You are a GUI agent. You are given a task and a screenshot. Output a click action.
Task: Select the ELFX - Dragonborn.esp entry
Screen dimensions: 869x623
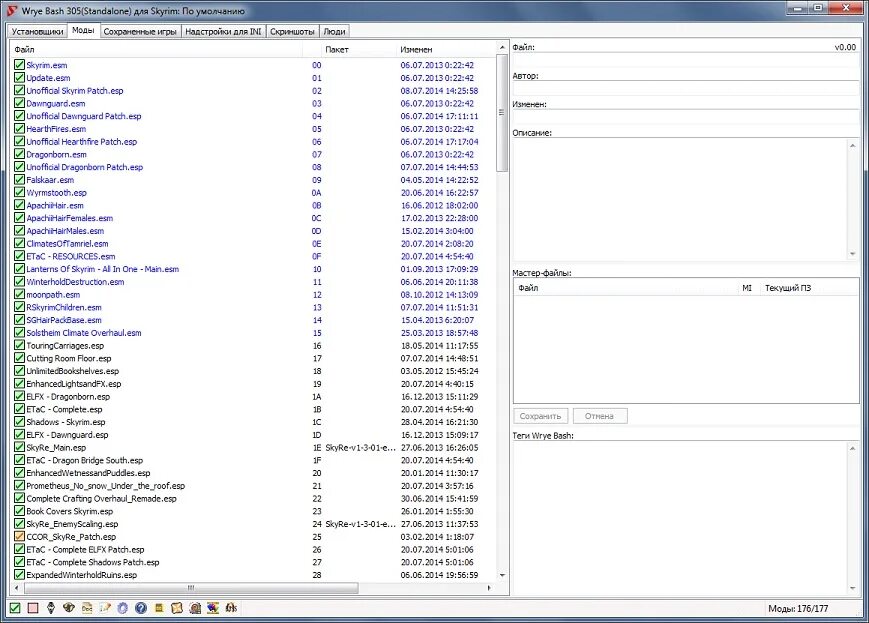point(254,396)
